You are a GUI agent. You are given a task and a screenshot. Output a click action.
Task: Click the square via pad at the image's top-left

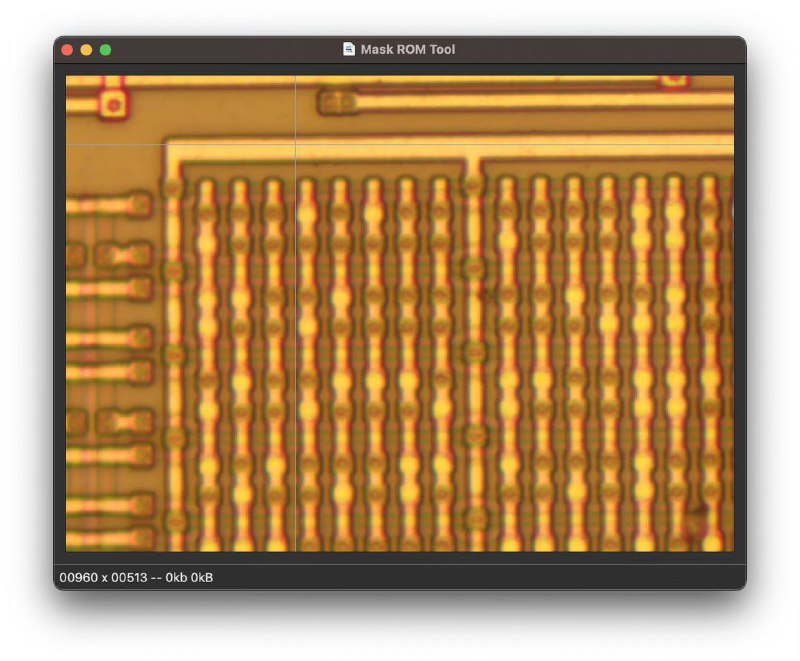(115, 103)
